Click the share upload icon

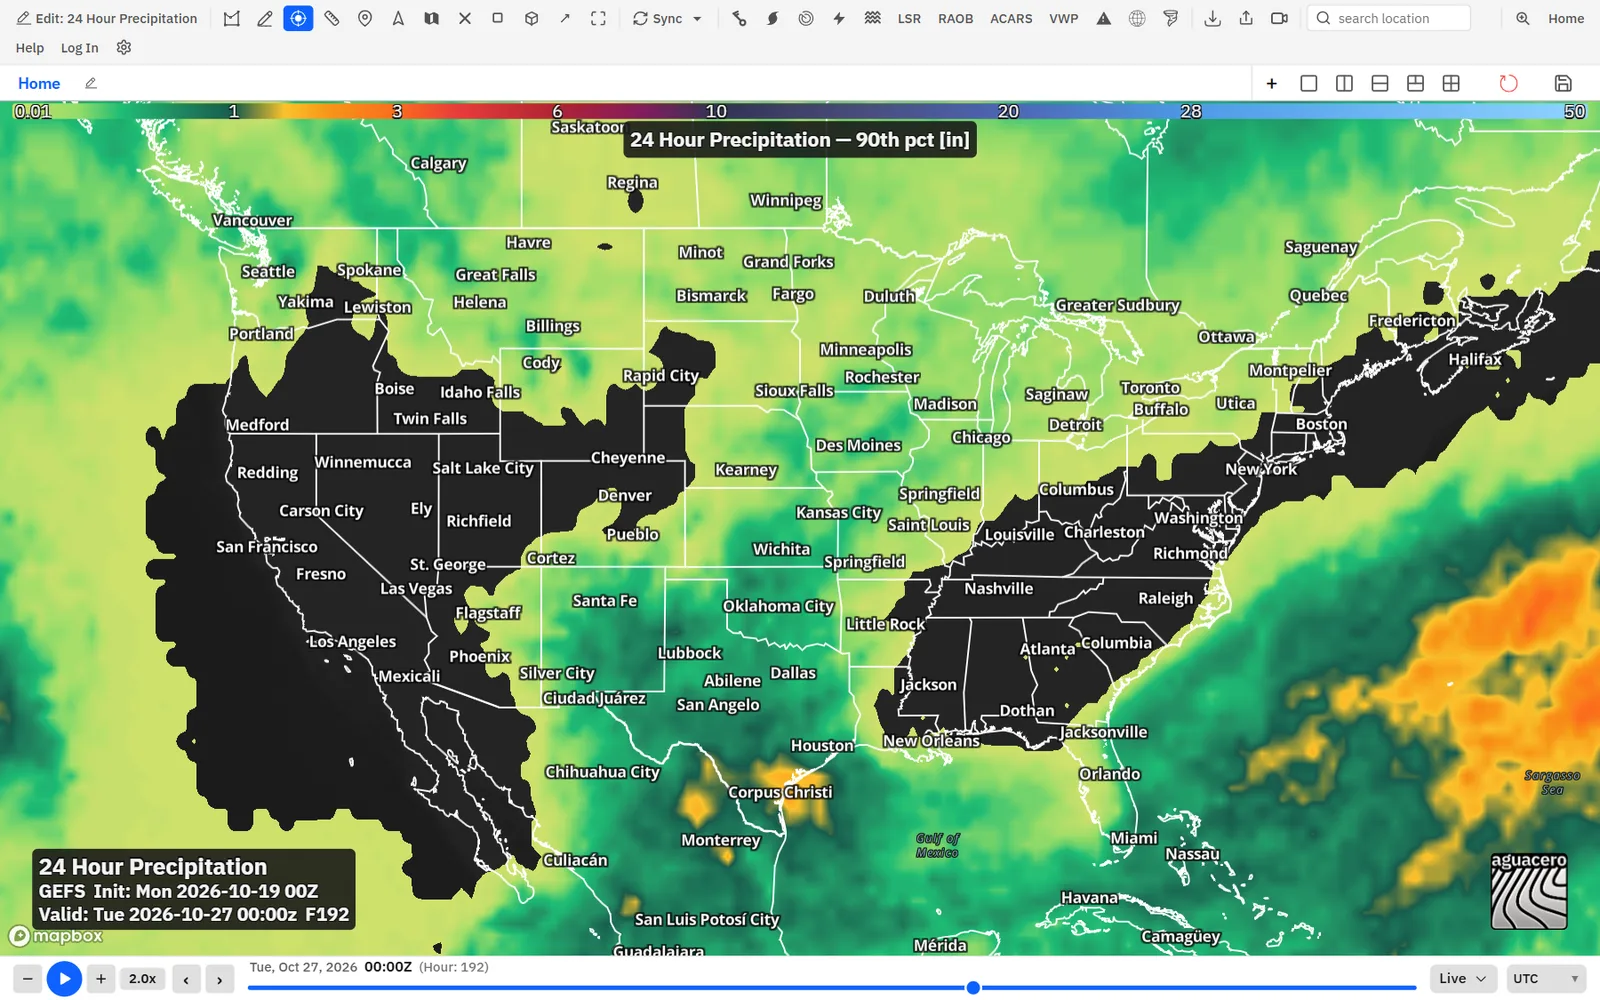click(1246, 18)
